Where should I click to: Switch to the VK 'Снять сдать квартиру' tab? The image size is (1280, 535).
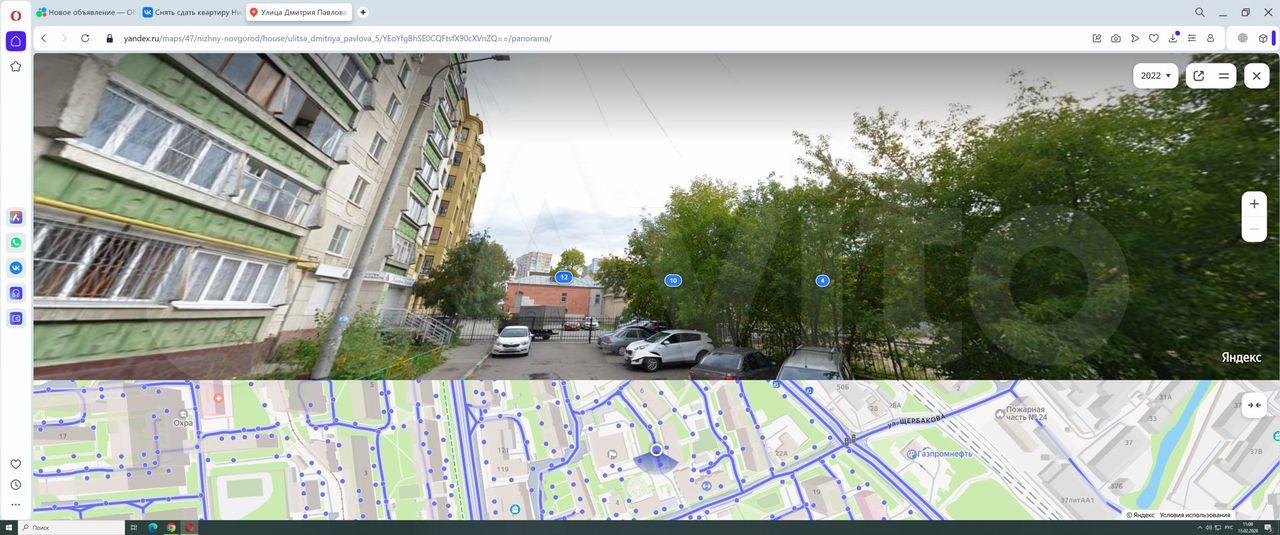[191, 12]
